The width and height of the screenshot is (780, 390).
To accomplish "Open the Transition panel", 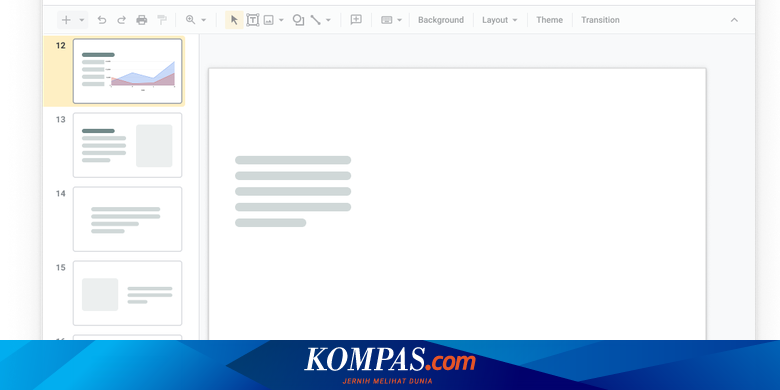I will pyautogui.click(x=600, y=20).
